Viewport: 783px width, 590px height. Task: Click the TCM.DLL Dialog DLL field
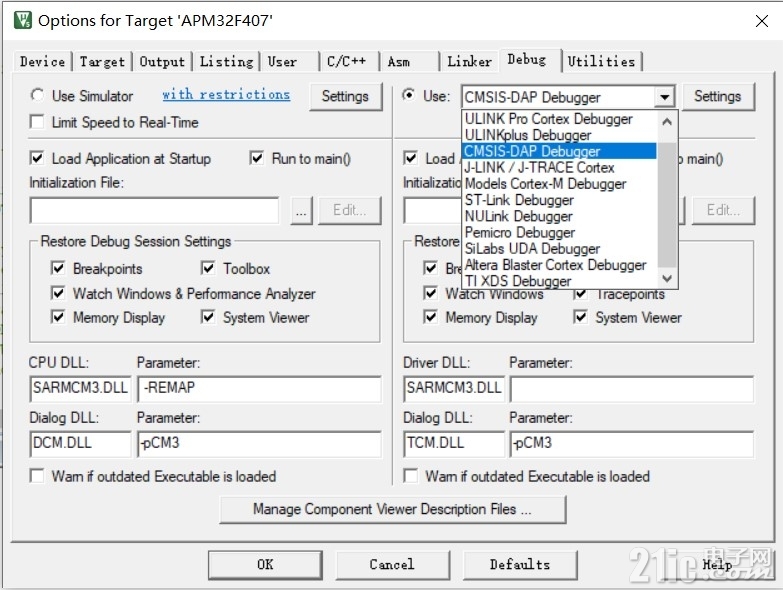pyautogui.click(x=454, y=443)
